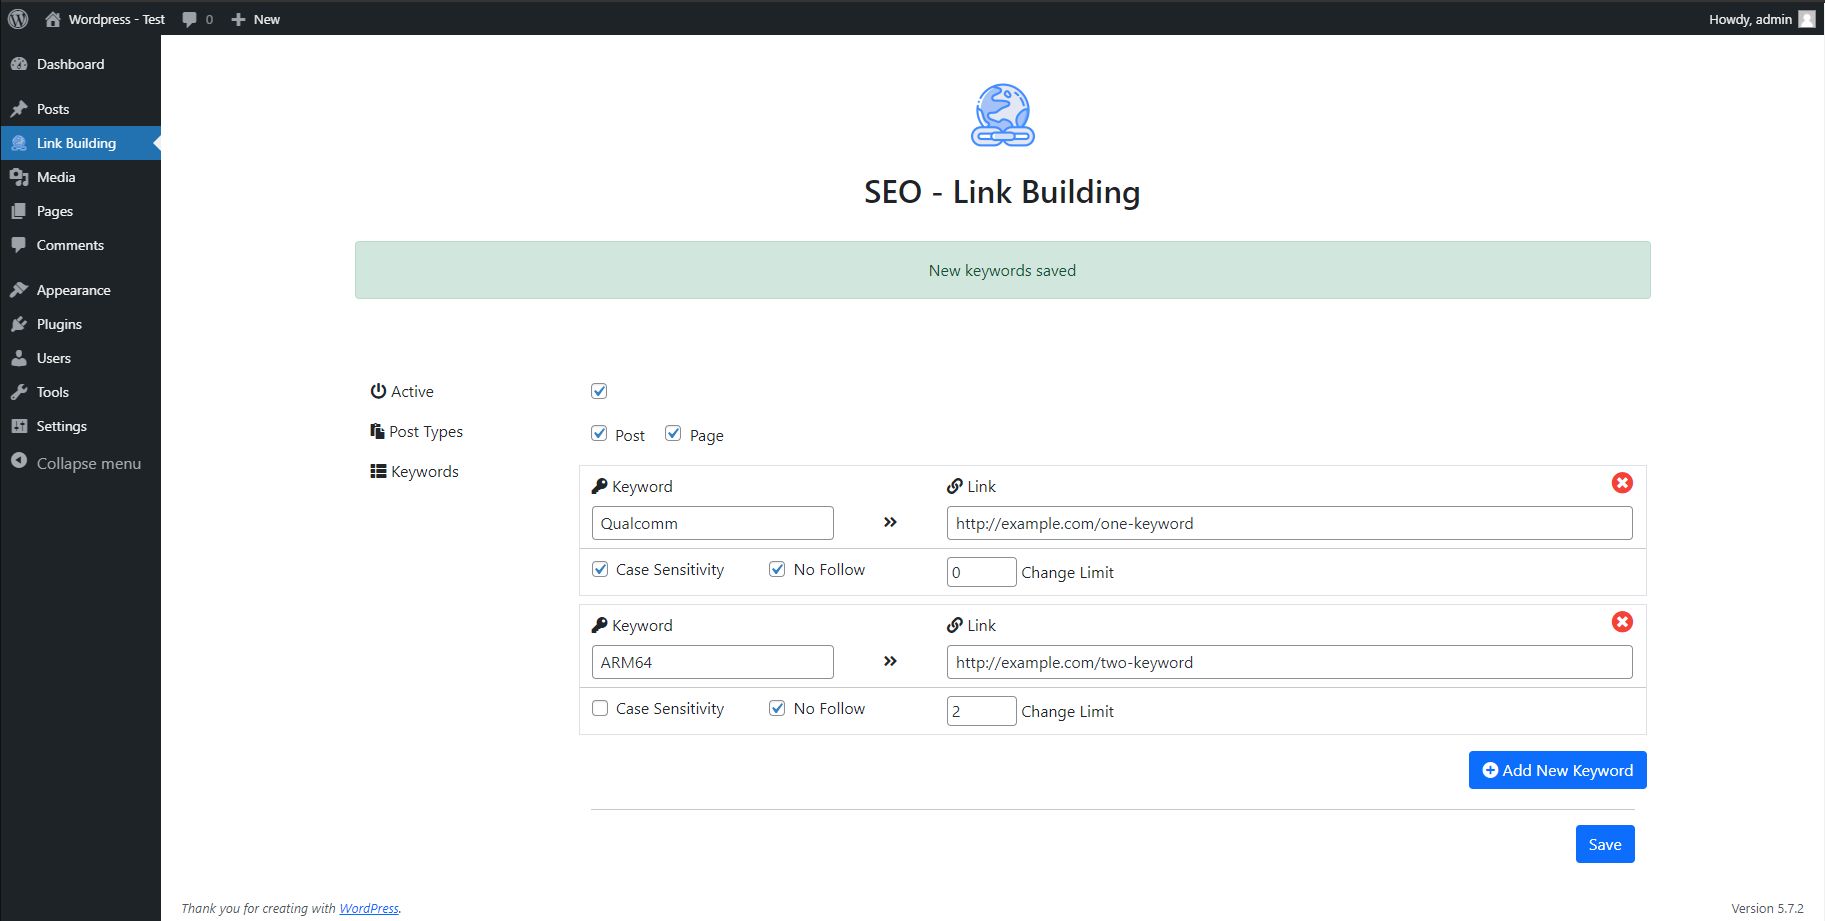Click the Link field containing one-keyword URL
Image resolution: width=1825 pixels, height=921 pixels.
click(1288, 523)
